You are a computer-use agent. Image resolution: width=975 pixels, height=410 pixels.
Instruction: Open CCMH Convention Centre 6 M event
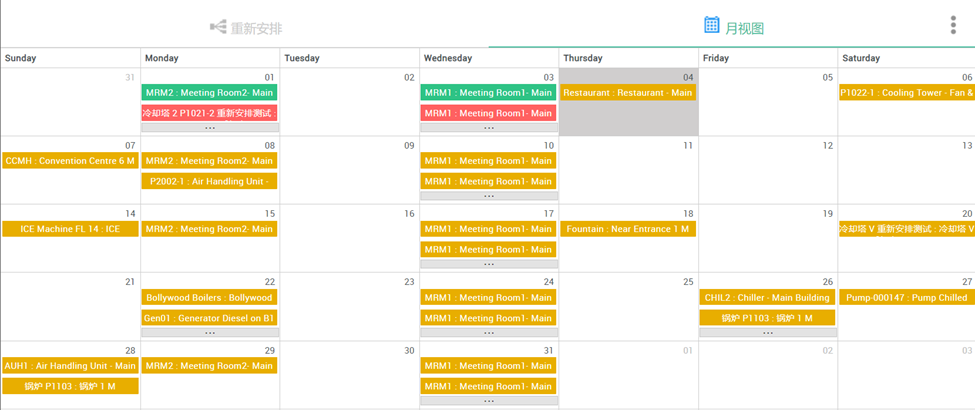click(70, 161)
